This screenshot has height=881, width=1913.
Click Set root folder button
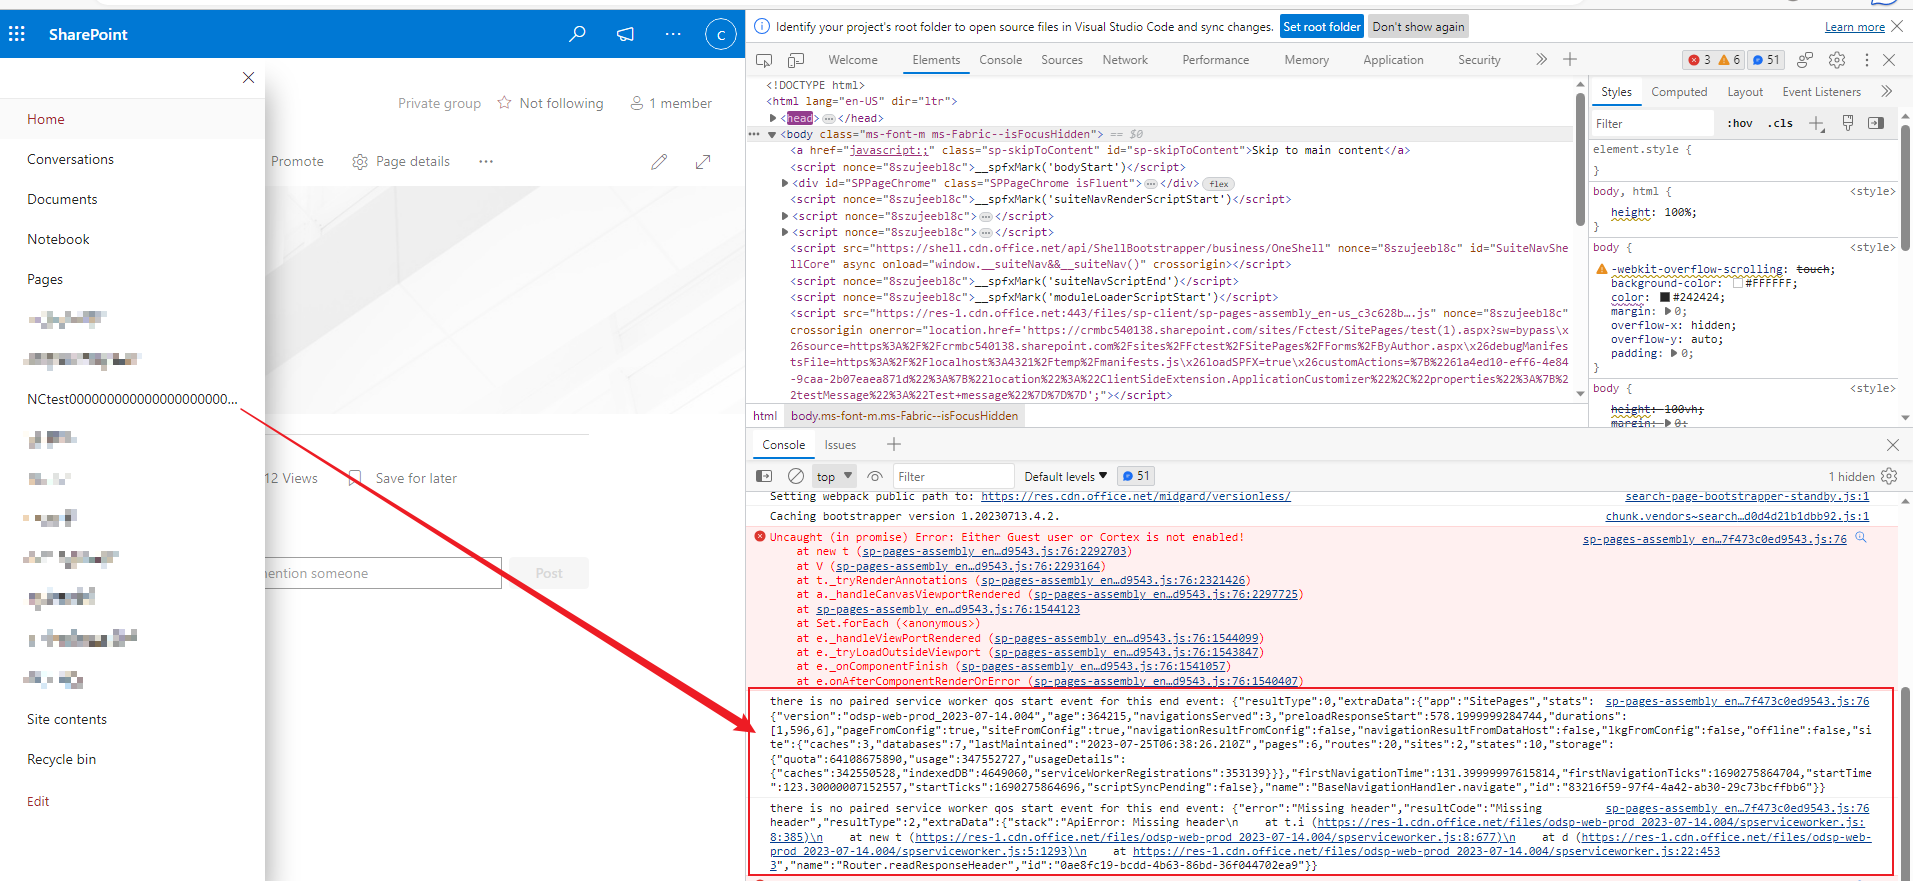tap(1321, 27)
